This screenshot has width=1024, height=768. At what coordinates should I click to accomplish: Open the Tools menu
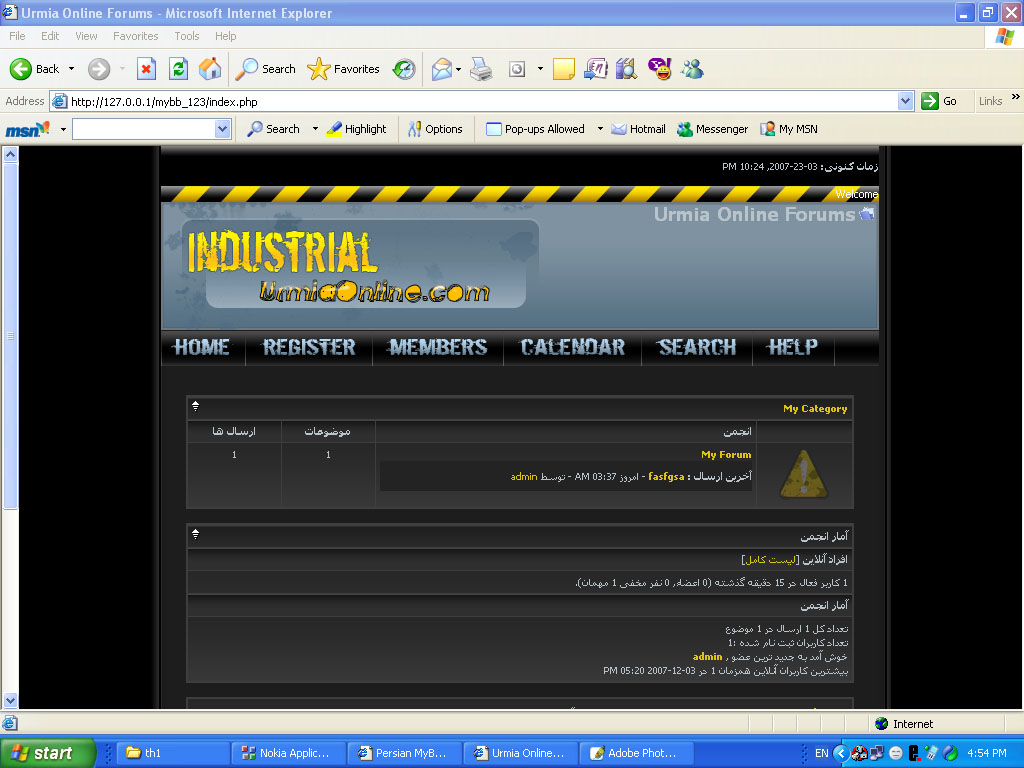(187, 36)
